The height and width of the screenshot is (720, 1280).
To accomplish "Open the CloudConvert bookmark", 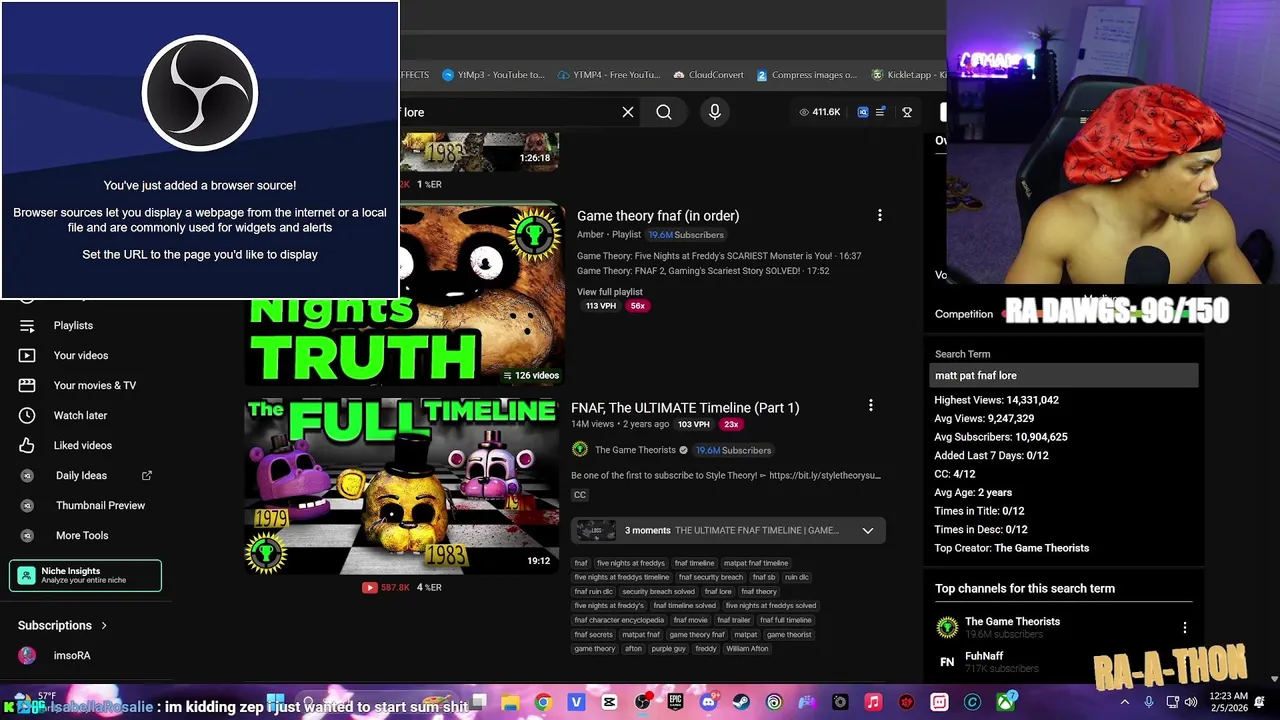I will coord(709,75).
